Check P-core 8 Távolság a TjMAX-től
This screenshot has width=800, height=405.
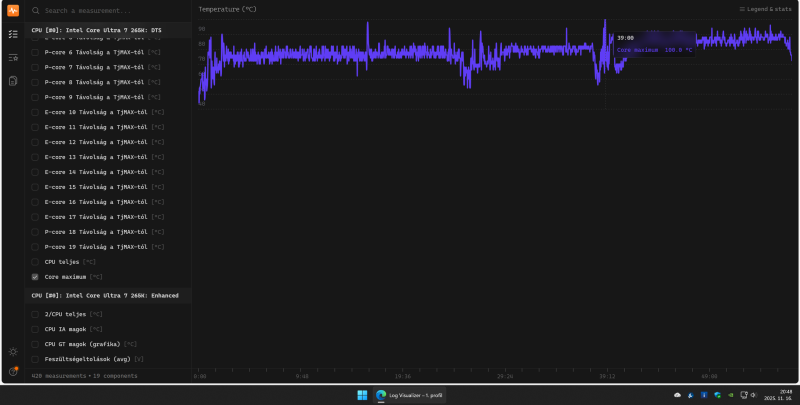(35, 82)
